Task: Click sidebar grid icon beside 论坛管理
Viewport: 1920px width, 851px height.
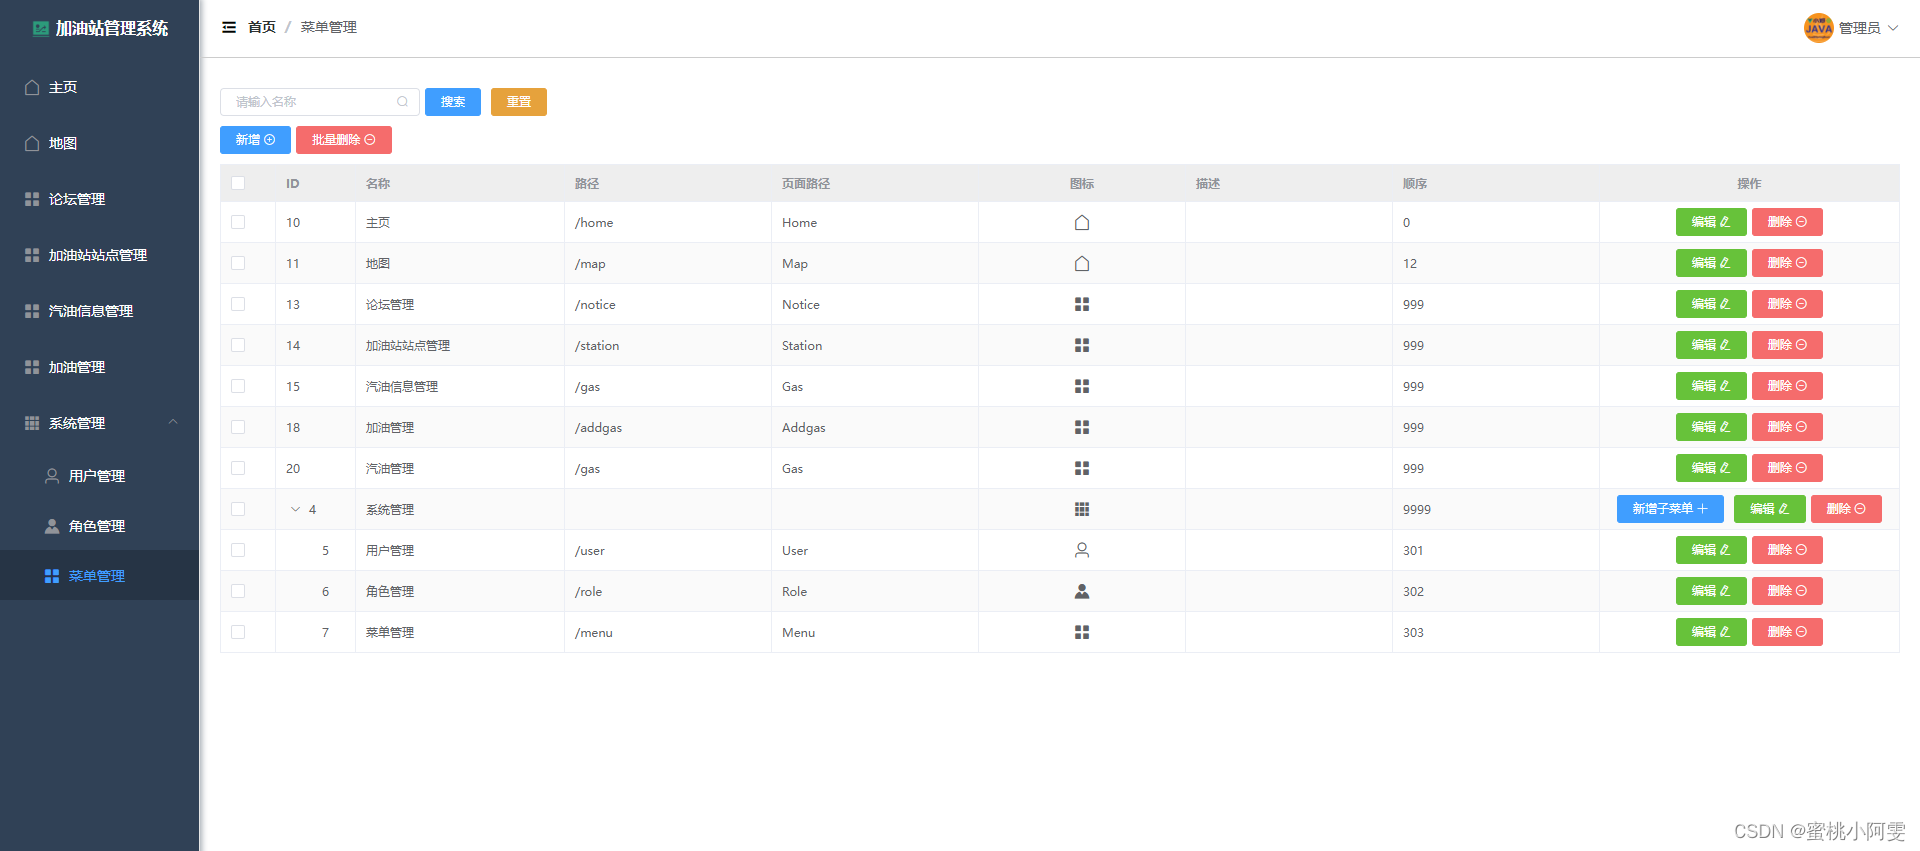Action: pos(32,200)
